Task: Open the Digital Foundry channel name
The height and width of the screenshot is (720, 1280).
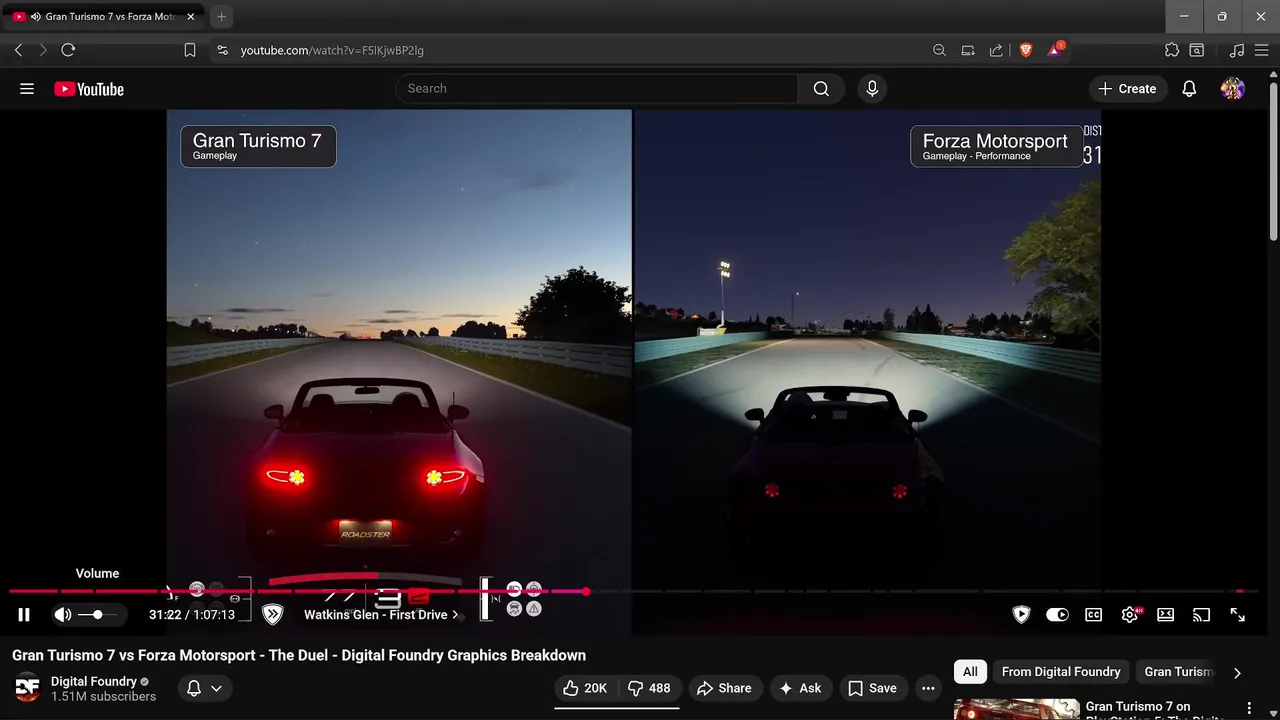Action: click(94, 681)
